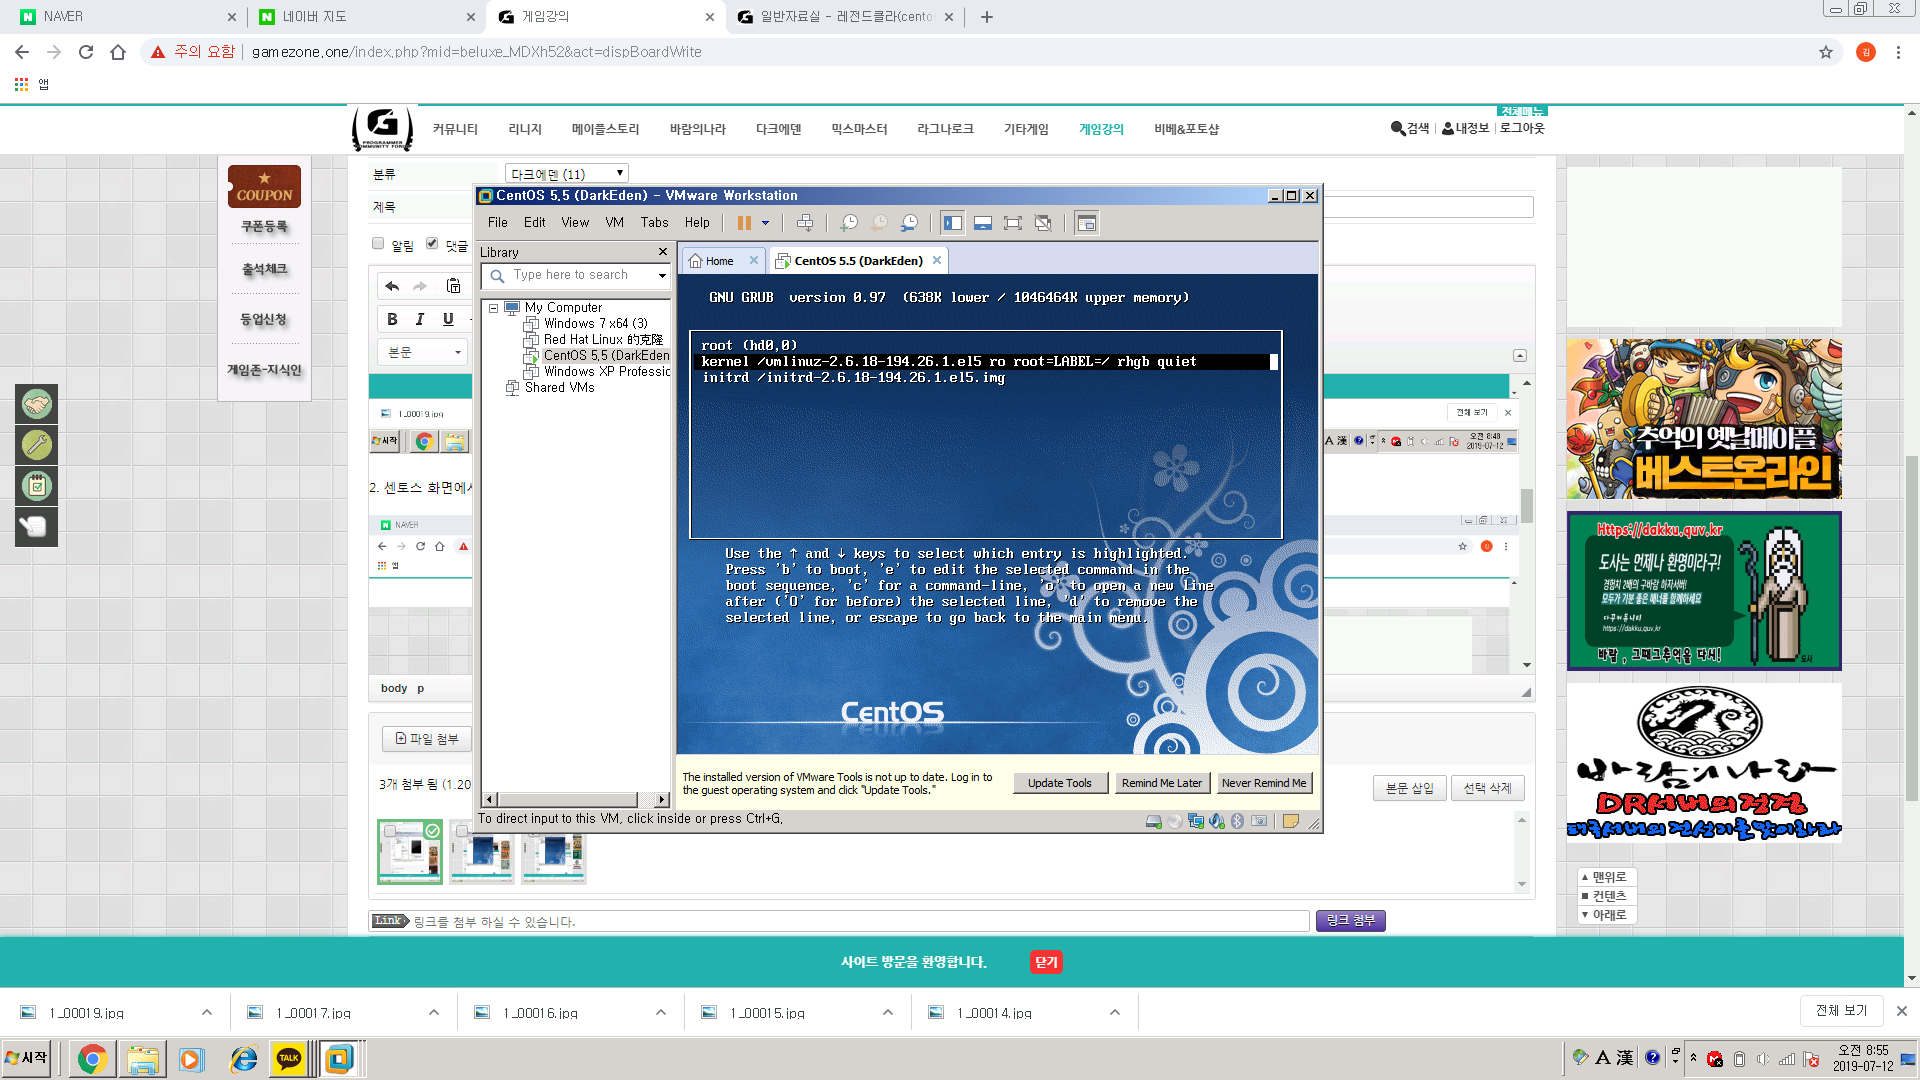Click the Bluetooth device status icon

[x=1237, y=821]
